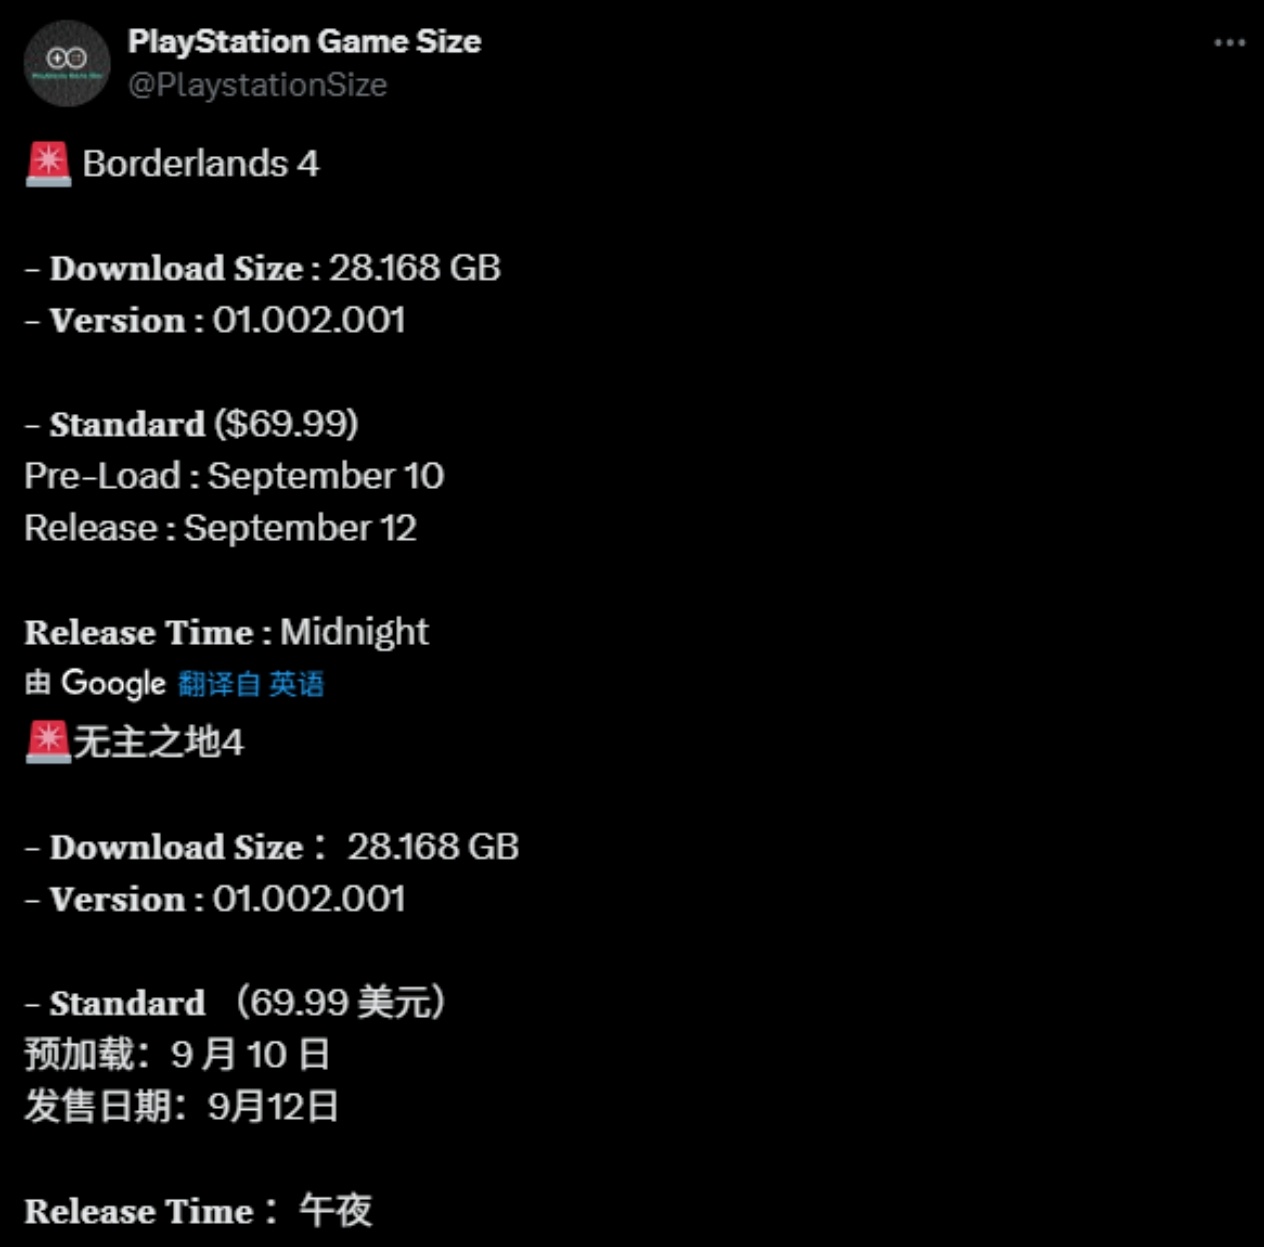Click the Pre-Load : September 10 line
The image size is (1264, 1247).
[x=234, y=476]
